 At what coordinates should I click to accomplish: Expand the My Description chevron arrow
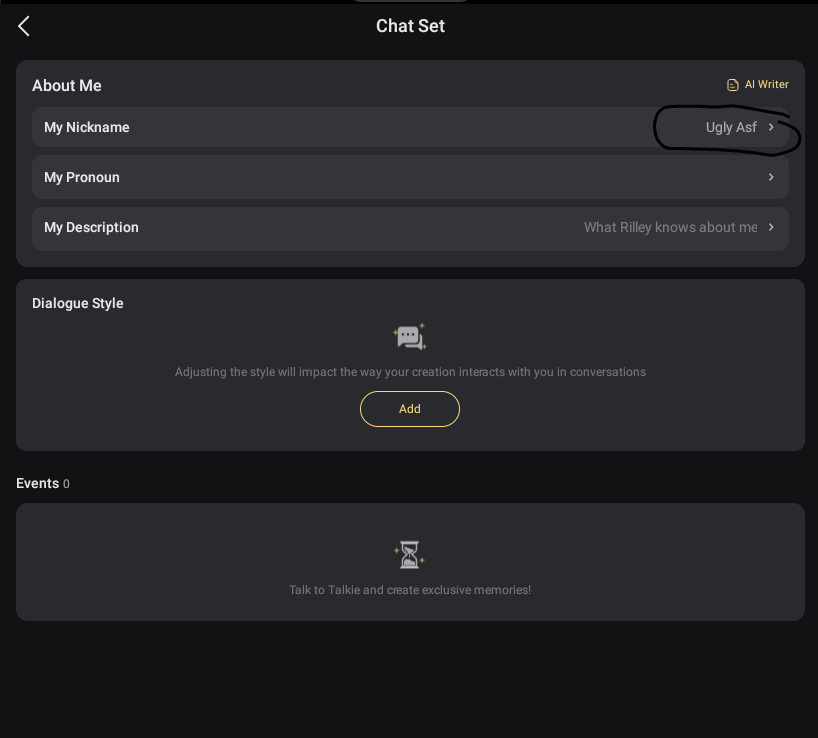coord(771,227)
